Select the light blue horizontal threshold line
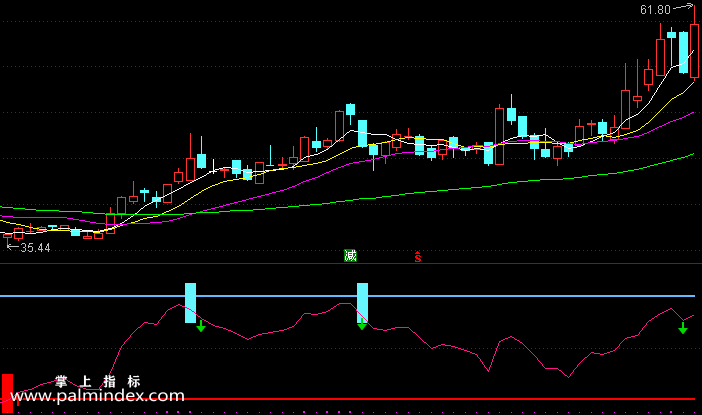 (347, 296)
